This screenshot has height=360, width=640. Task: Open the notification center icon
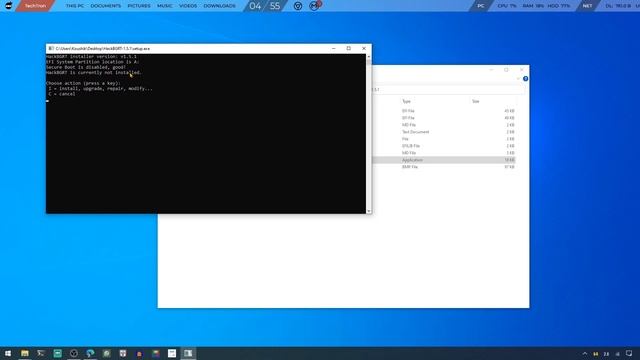tap(629, 353)
